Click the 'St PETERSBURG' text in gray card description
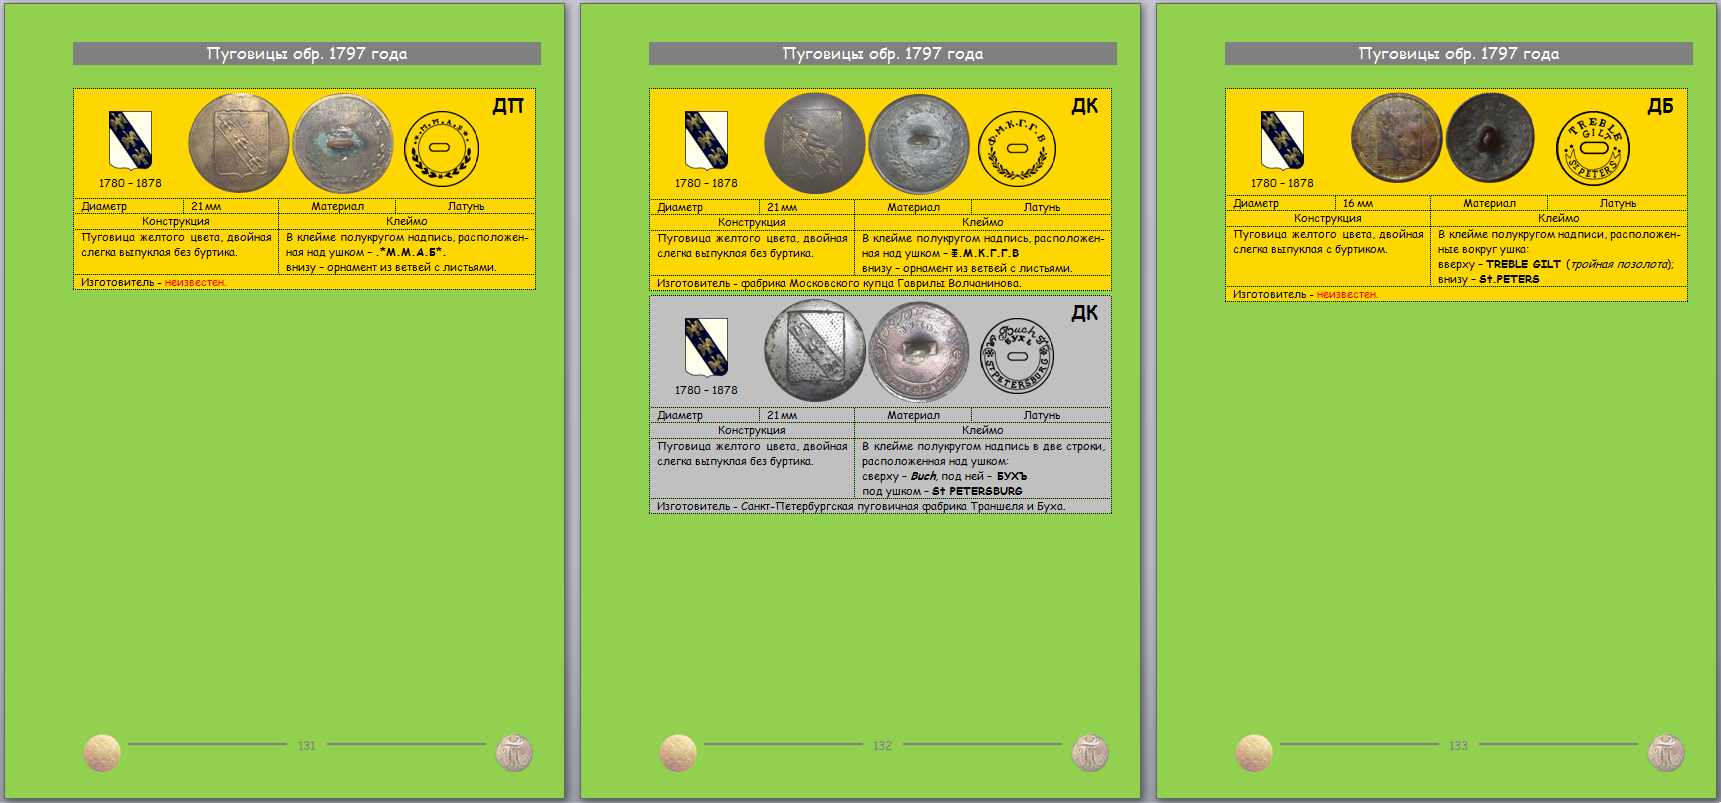The height and width of the screenshot is (803, 1721). tap(977, 491)
